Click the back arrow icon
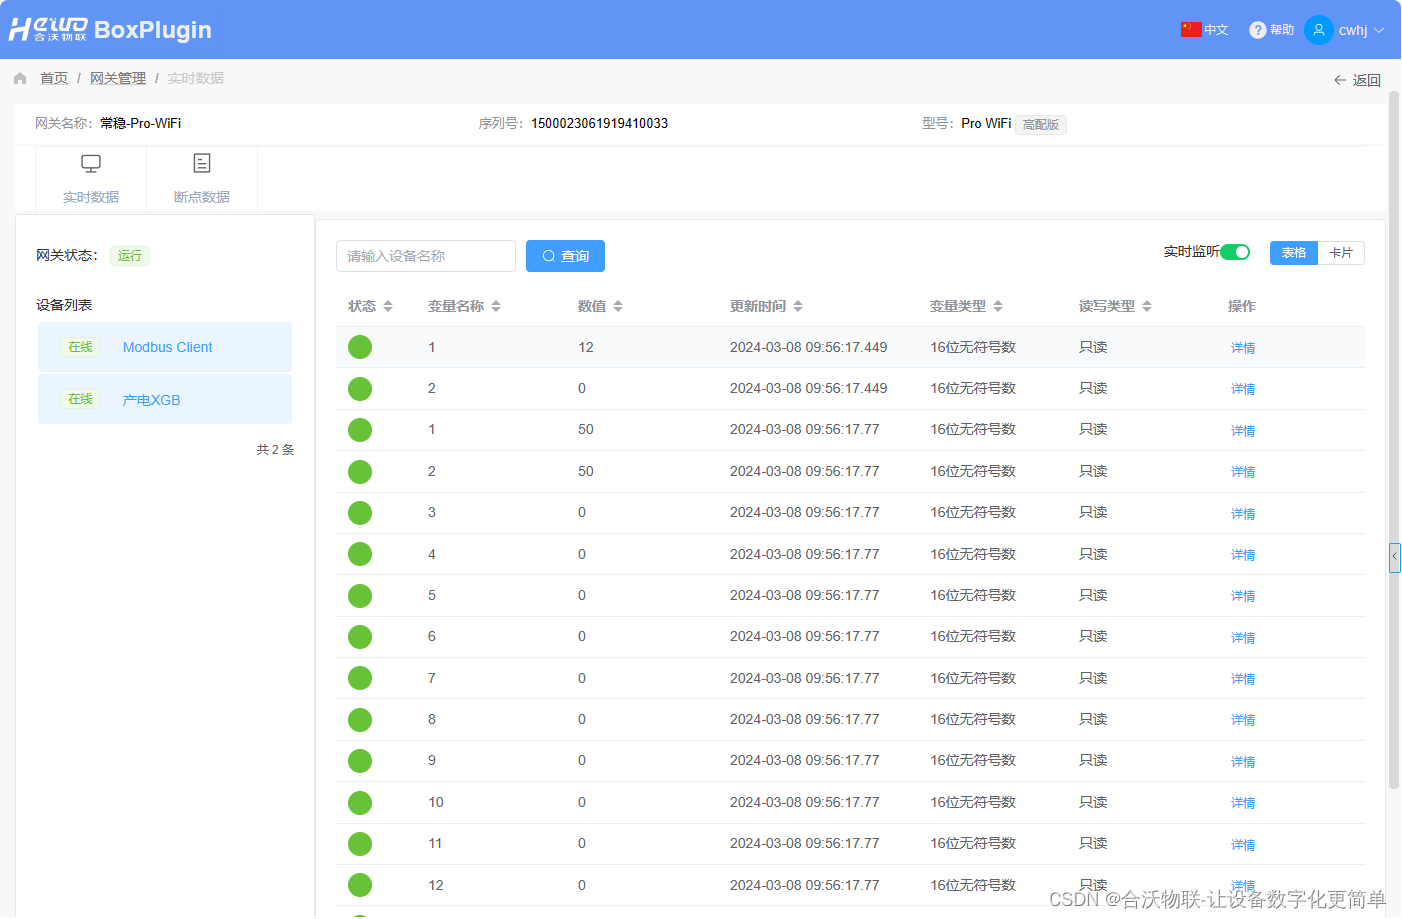Image resolution: width=1402 pixels, height=919 pixels. [x=1340, y=80]
